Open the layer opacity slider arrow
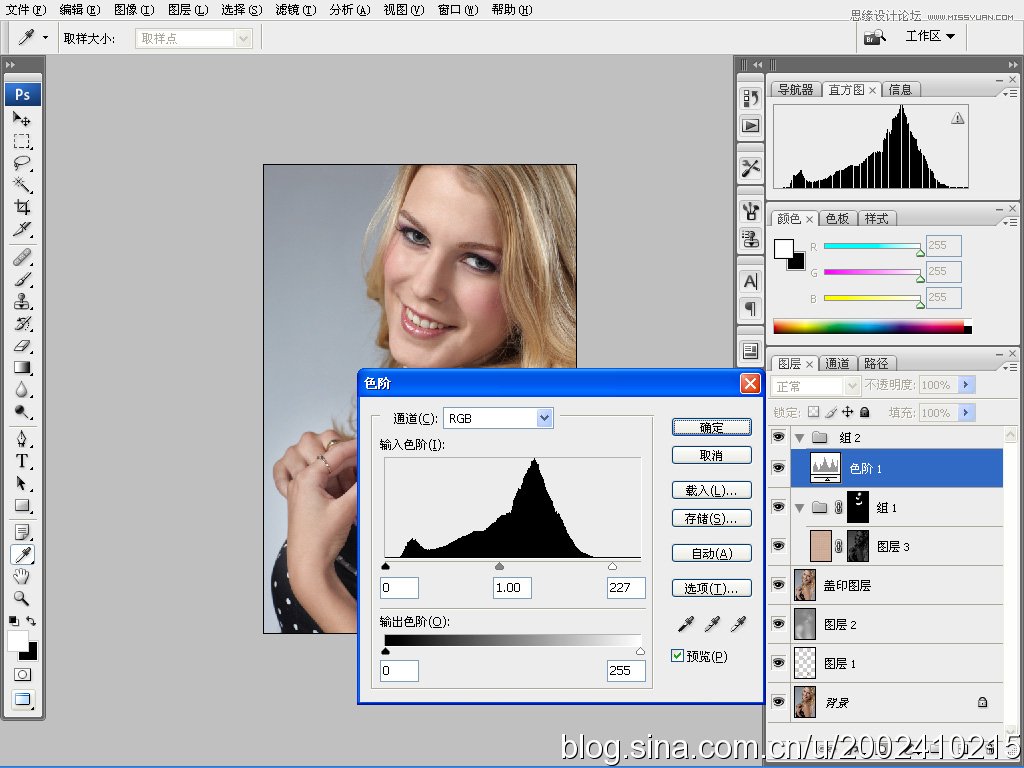 tap(966, 385)
